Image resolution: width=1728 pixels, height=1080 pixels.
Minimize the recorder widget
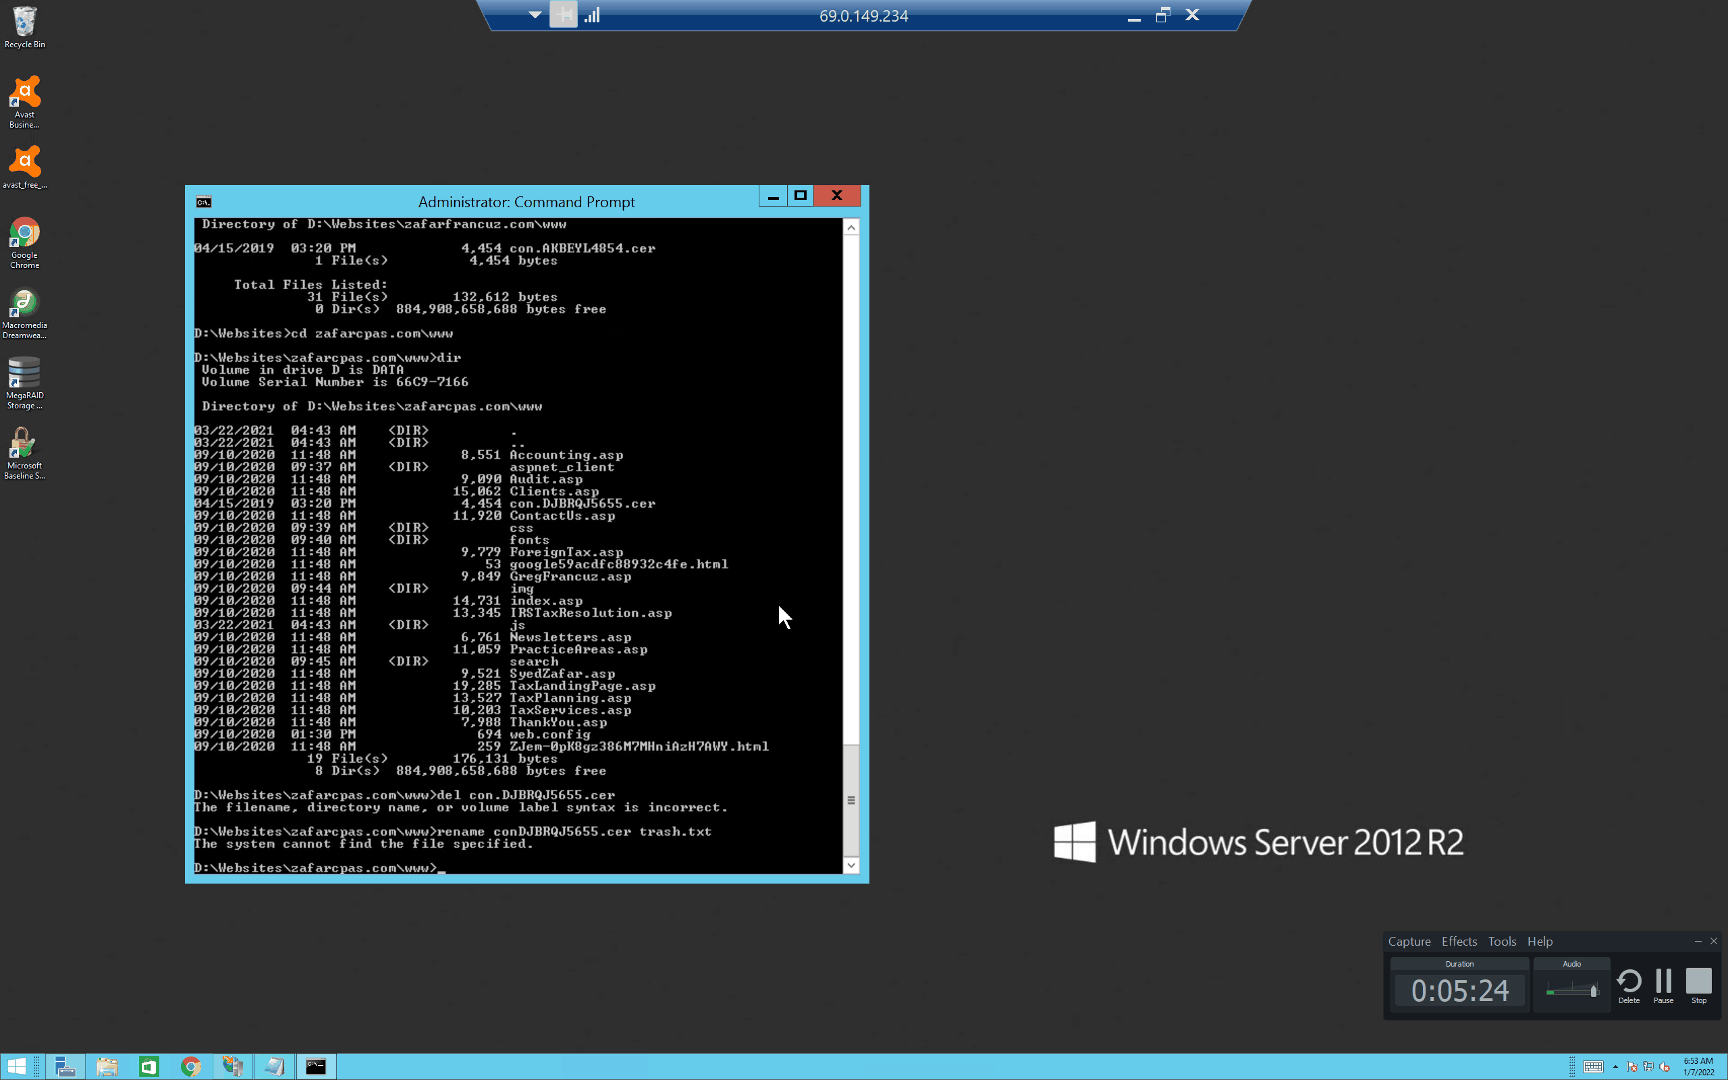1697,942
